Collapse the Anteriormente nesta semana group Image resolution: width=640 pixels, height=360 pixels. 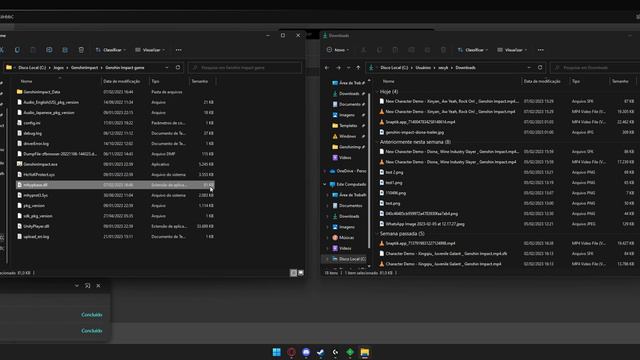(x=377, y=142)
